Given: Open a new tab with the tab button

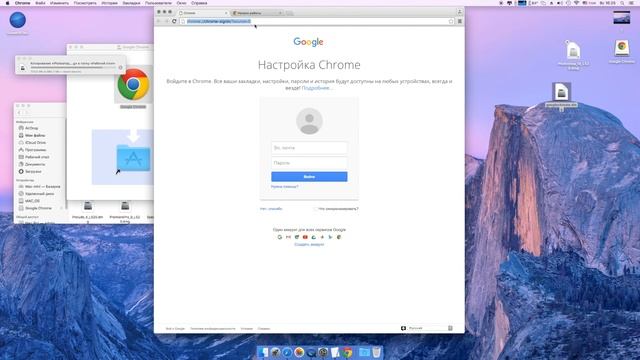Looking at the screenshot, I should tap(289, 13).
